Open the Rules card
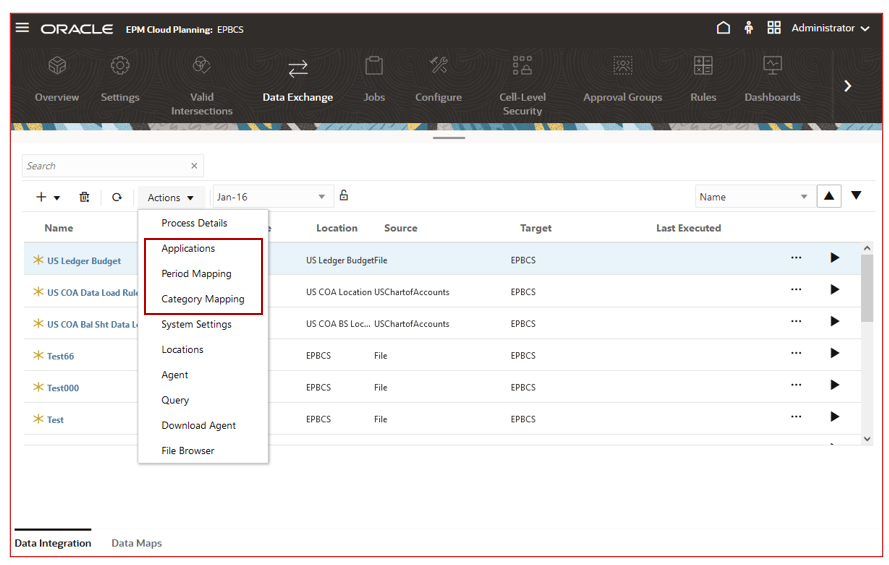Viewport: 889px width, 565px height. coord(703,79)
